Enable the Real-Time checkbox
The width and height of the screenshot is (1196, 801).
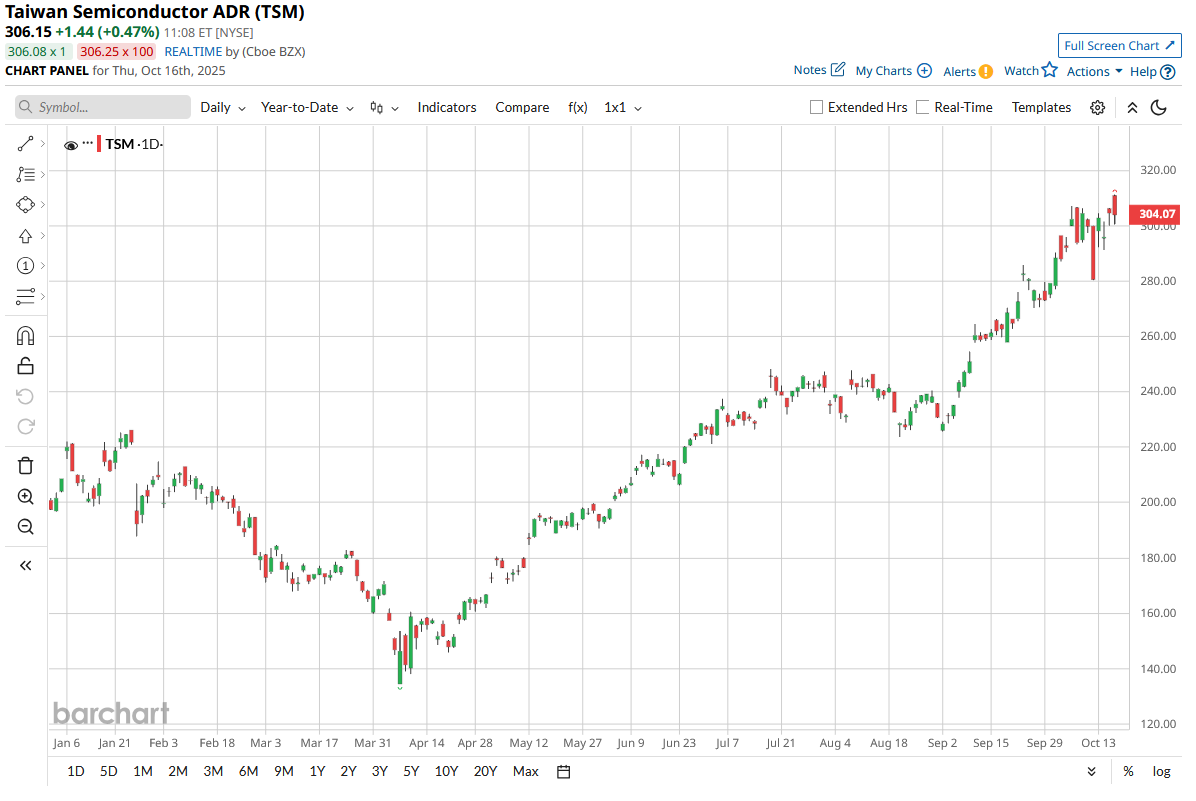(922, 108)
